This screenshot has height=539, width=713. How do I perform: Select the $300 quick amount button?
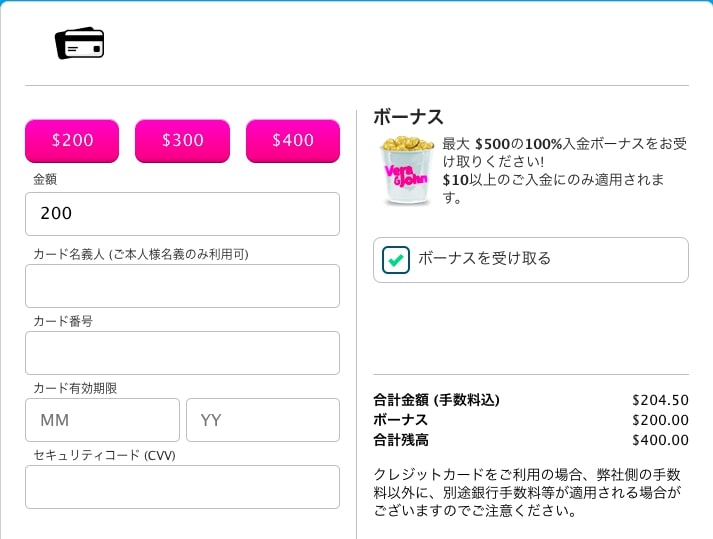coord(182,141)
